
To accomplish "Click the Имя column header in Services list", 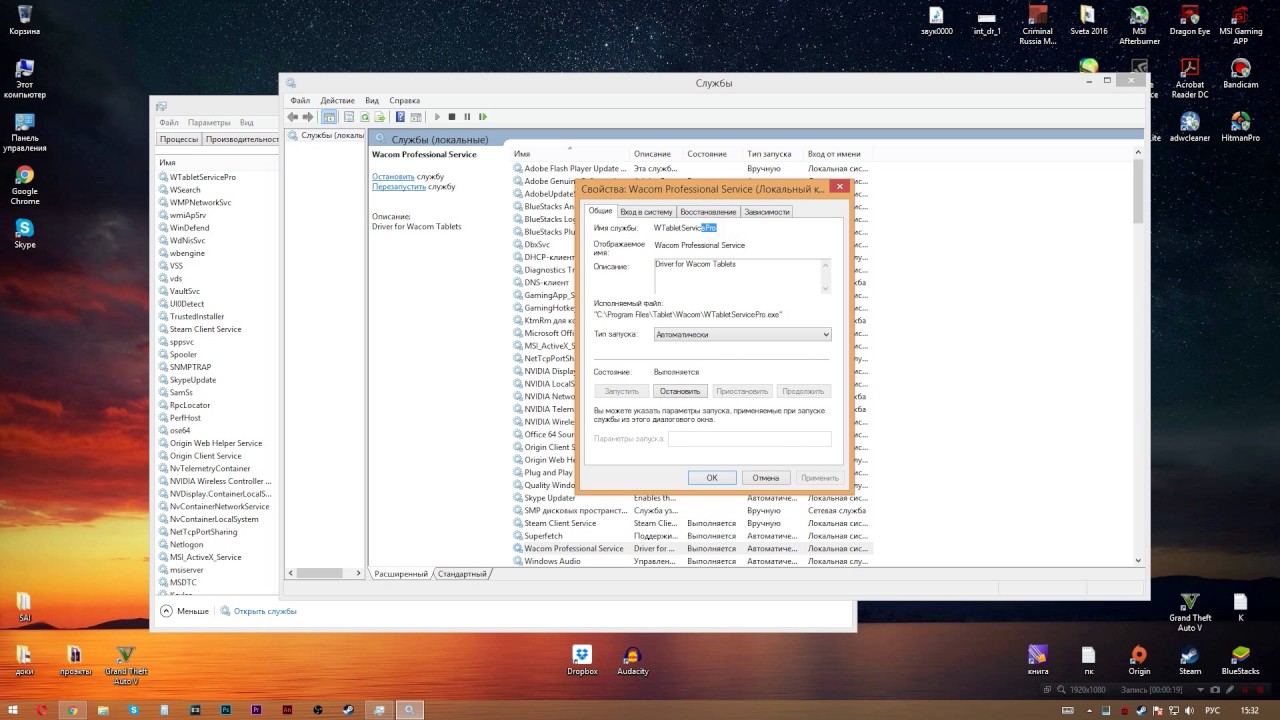I will (571, 154).
